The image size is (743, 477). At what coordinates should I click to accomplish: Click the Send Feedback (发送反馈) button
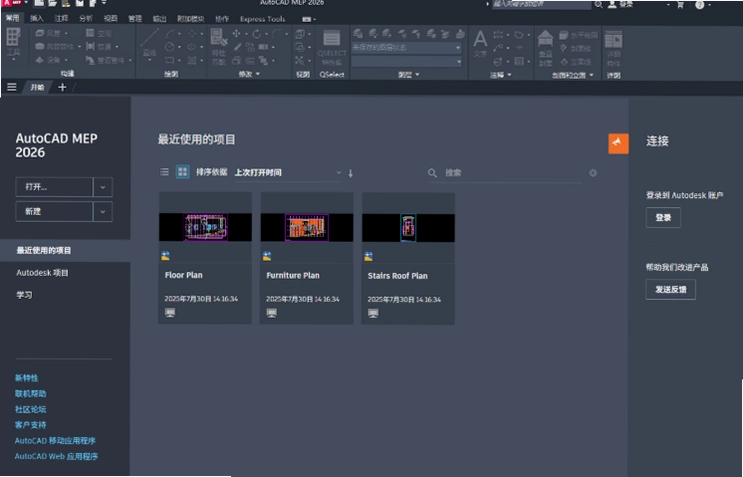(x=671, y=289)
